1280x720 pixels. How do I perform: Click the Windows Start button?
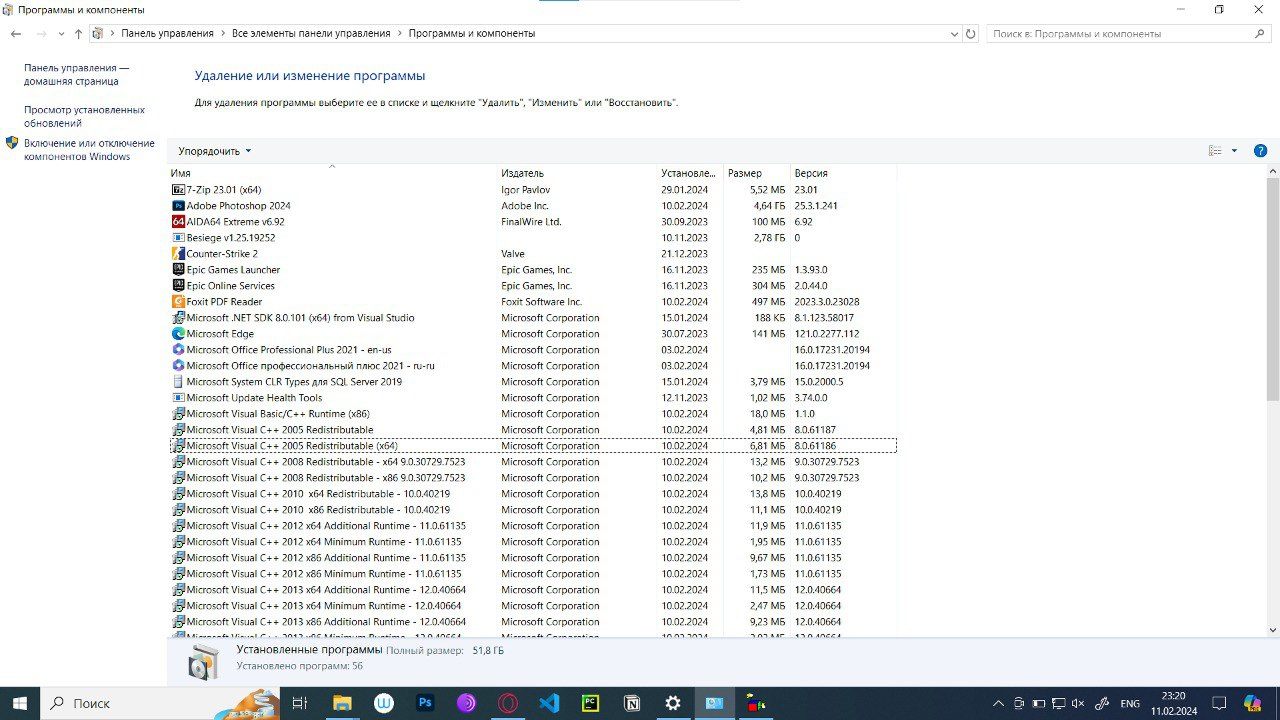pyautogui.click(x=20, y=703)
